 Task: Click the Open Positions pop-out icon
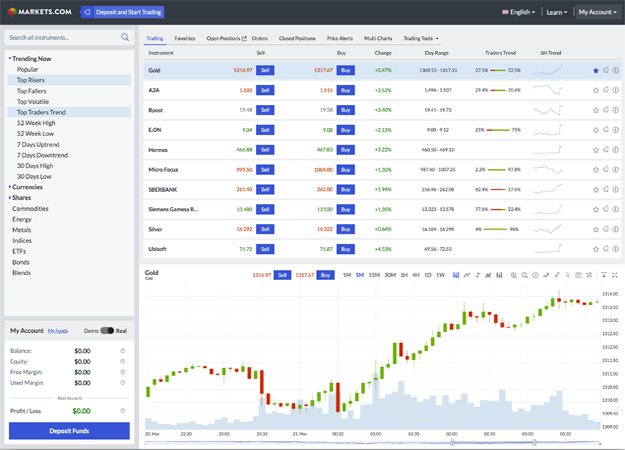[x=244, y=38]
